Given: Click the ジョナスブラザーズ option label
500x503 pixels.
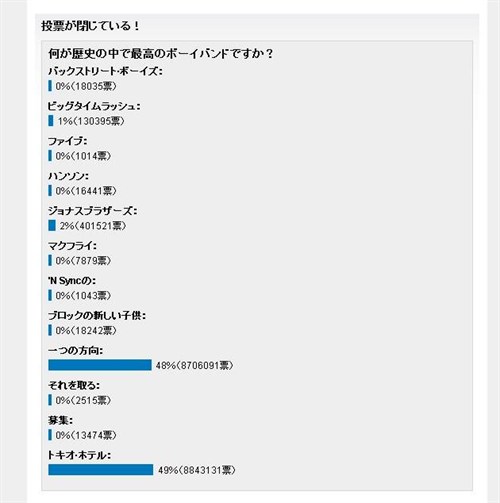Looking at the screenshot, I should 92,211.
